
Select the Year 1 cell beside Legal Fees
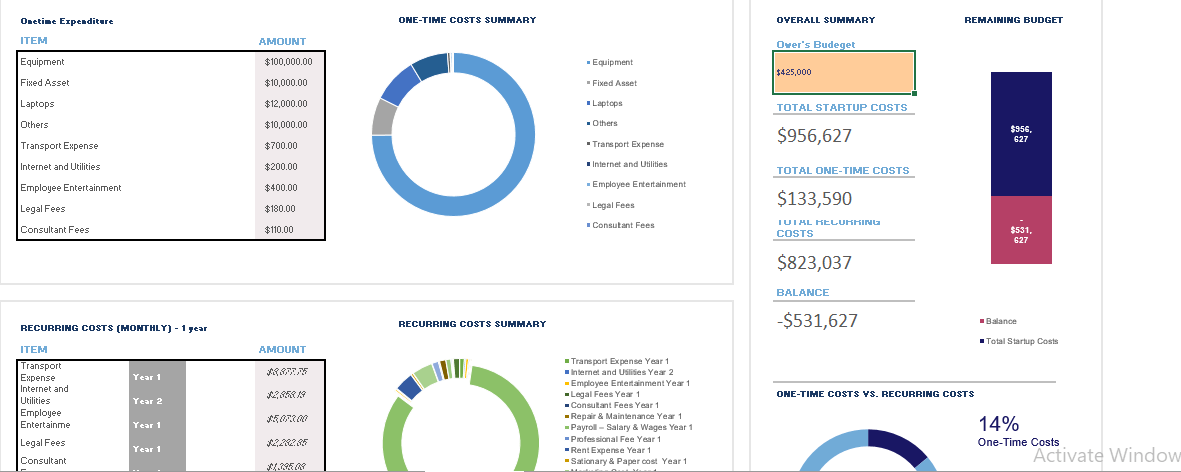147,449
